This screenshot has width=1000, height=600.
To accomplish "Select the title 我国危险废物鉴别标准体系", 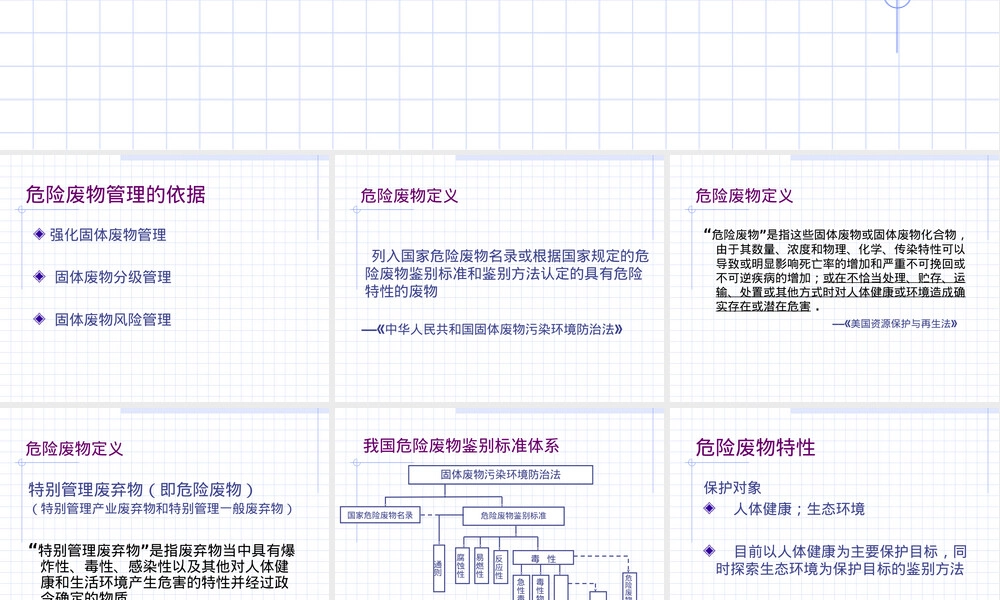I will pyautogui.click(x=461, y=446).
